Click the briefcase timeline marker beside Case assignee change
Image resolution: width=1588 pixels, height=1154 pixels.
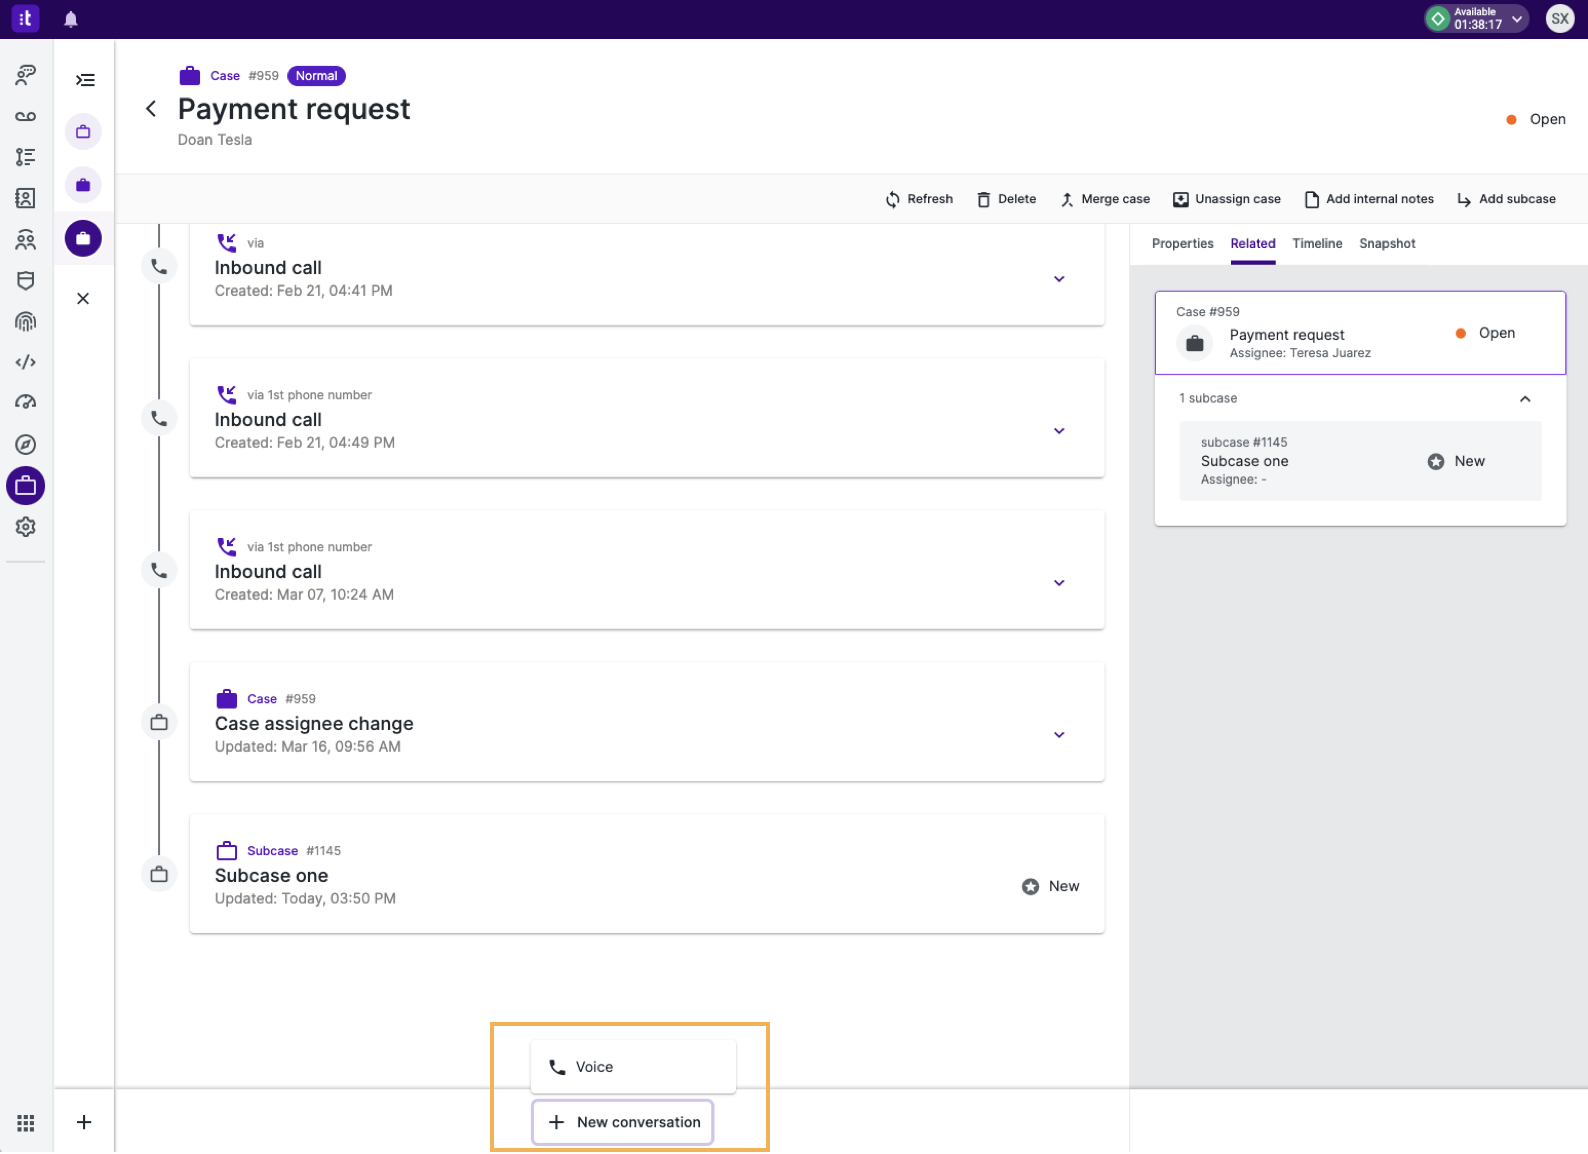(x=159, y=723)
